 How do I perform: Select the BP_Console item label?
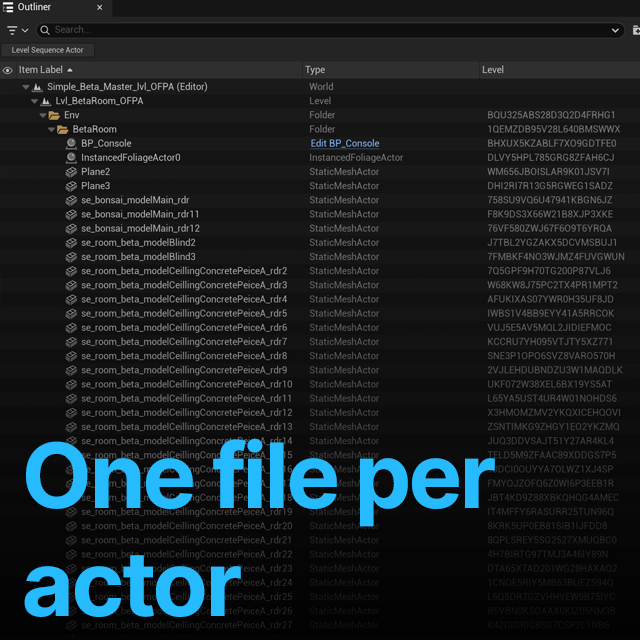(x=106, y=143)
